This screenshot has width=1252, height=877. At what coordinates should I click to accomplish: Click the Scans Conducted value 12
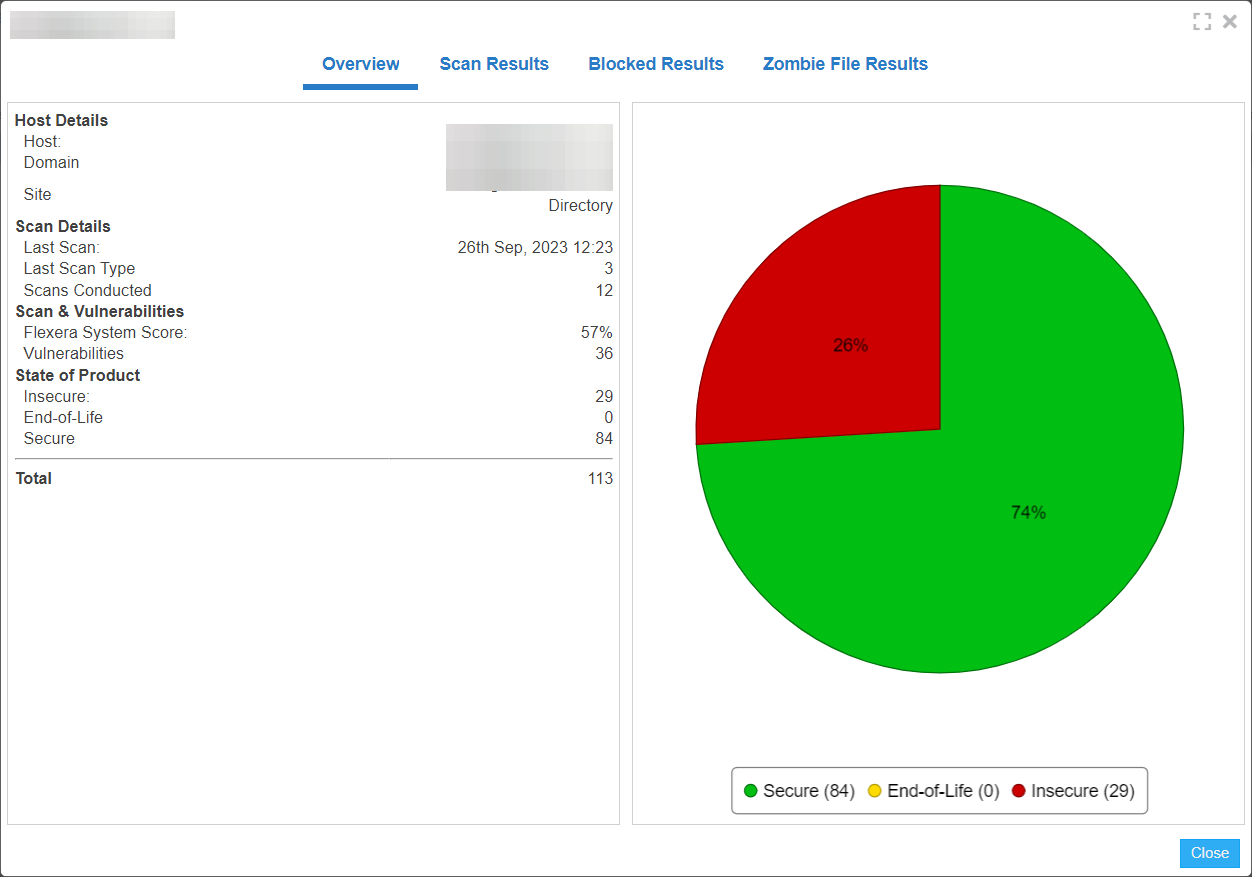point(604,291)
